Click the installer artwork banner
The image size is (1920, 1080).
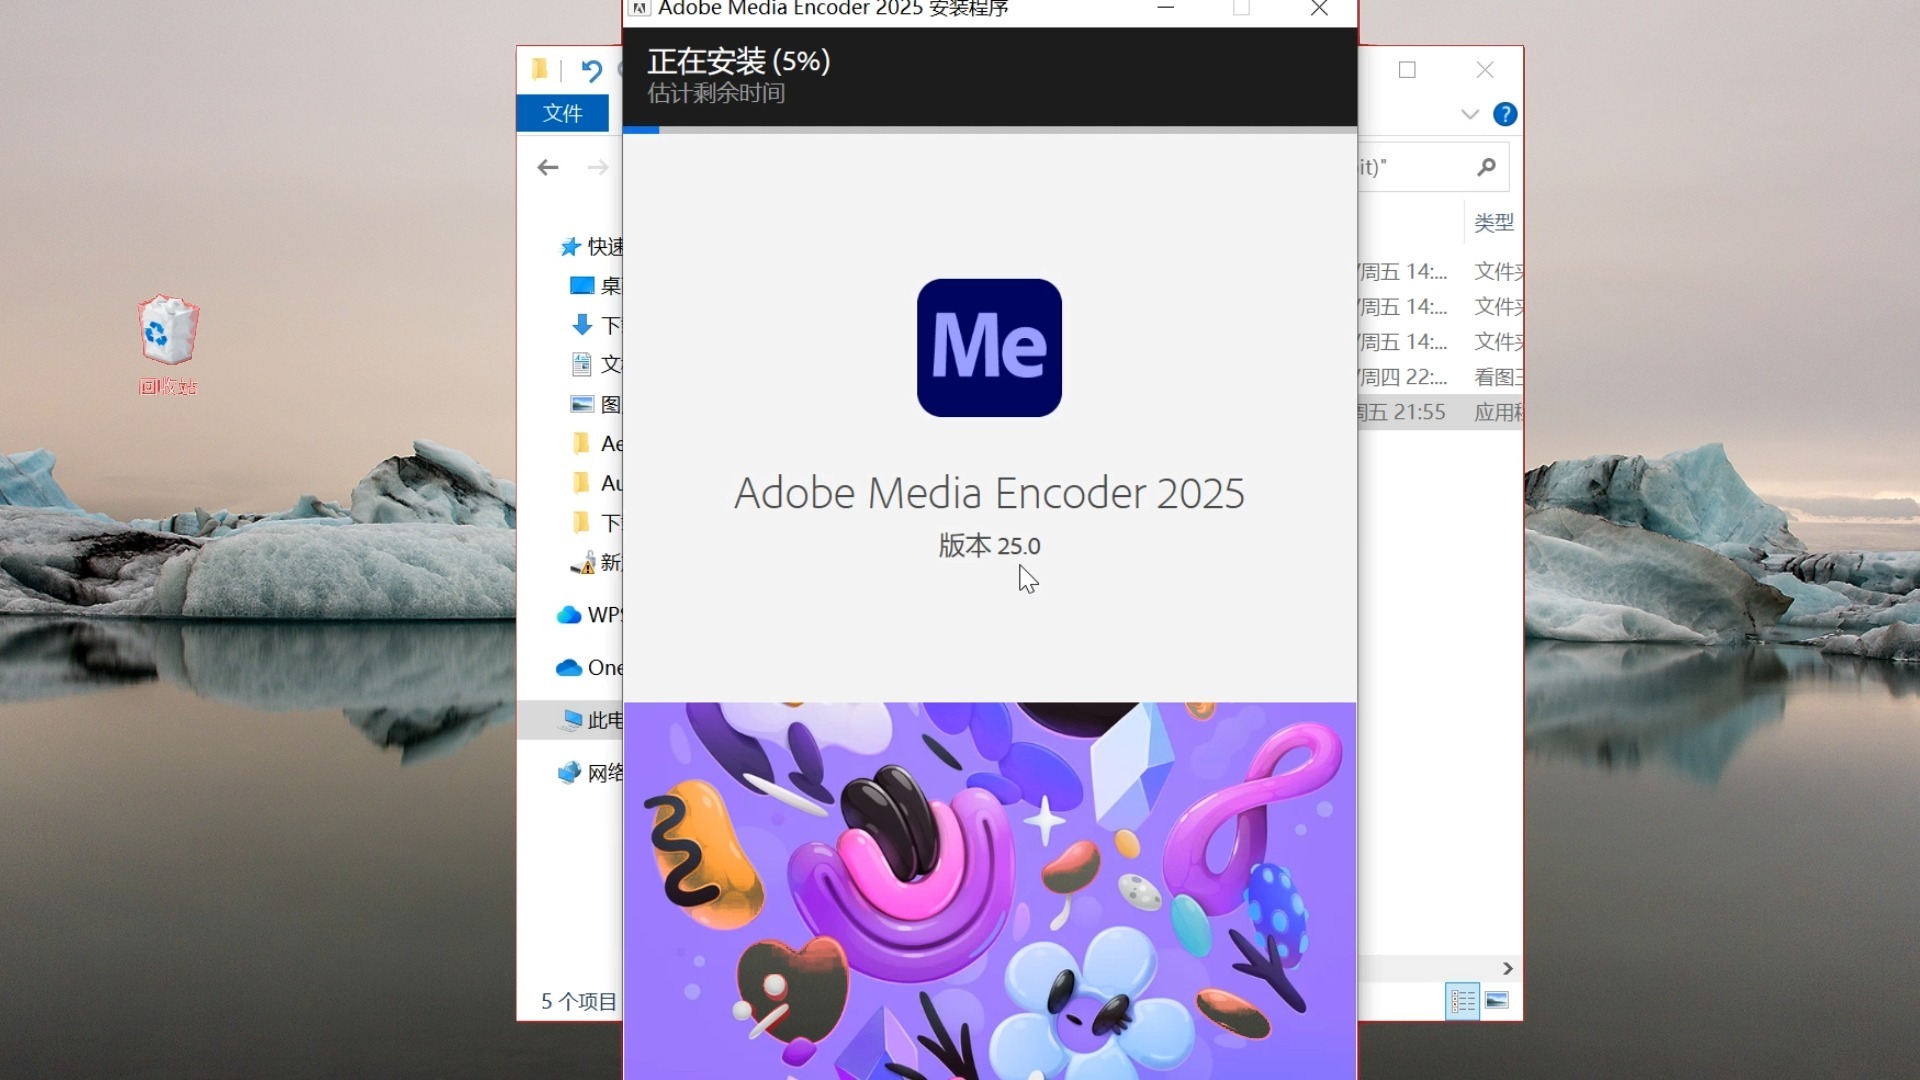click(989, 890)
